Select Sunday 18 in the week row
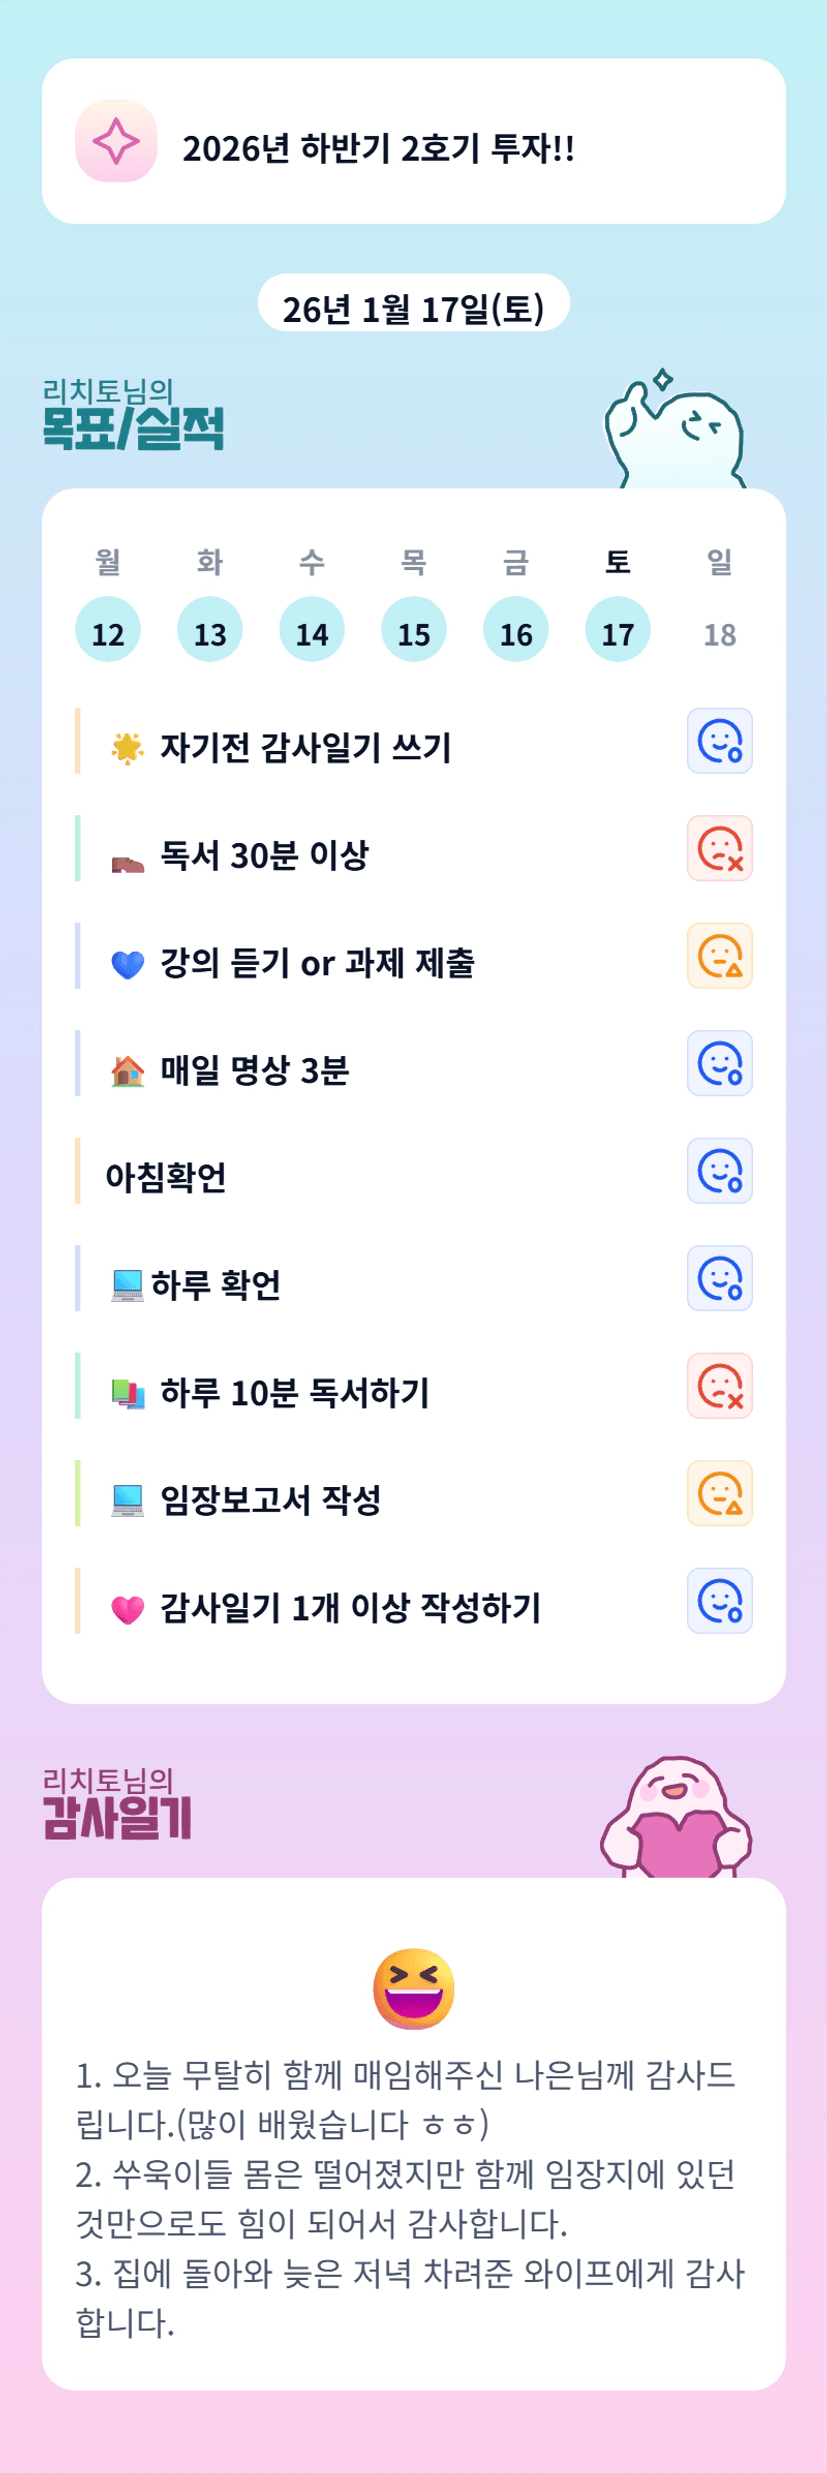 click(x=720, y=634)
